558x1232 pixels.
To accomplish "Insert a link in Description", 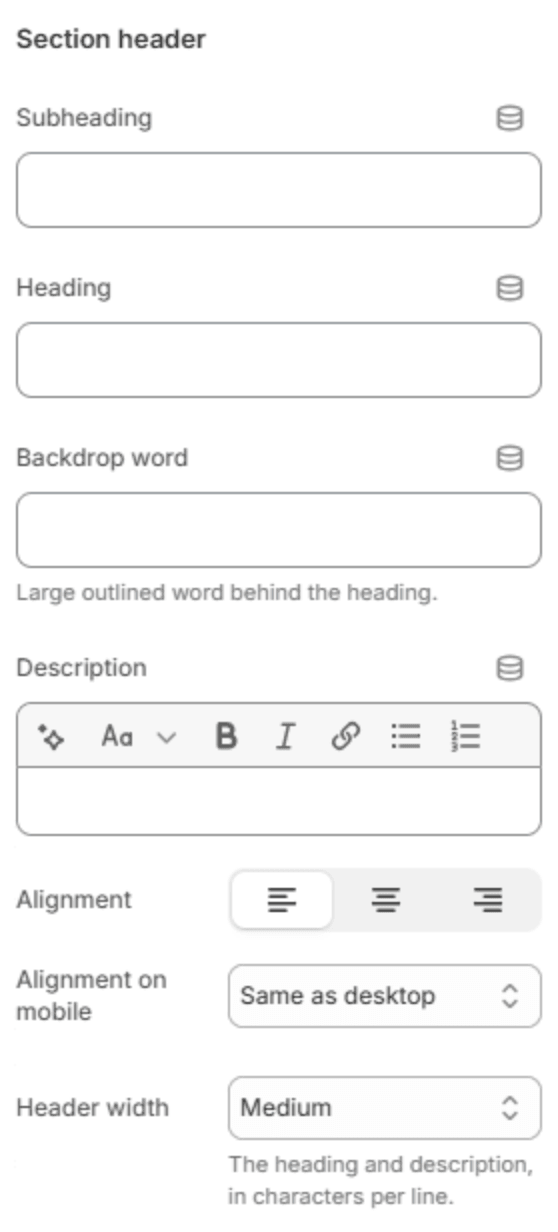I will point(345,737).
